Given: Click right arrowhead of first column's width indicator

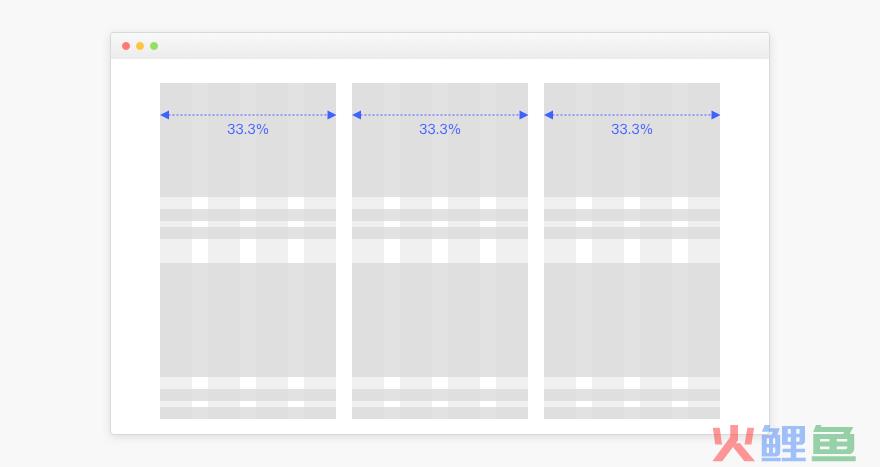Looking at the screenshot, I should point(332,115).
